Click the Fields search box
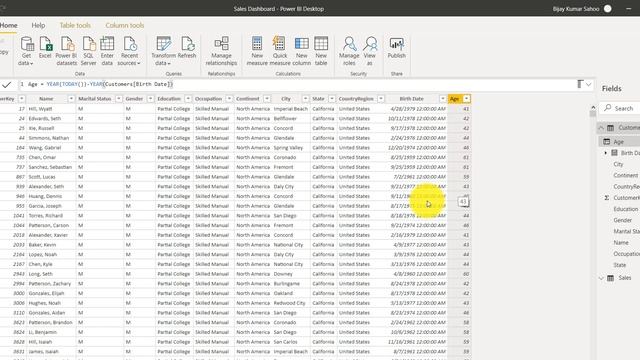640x360 pixels. point(620,108)
